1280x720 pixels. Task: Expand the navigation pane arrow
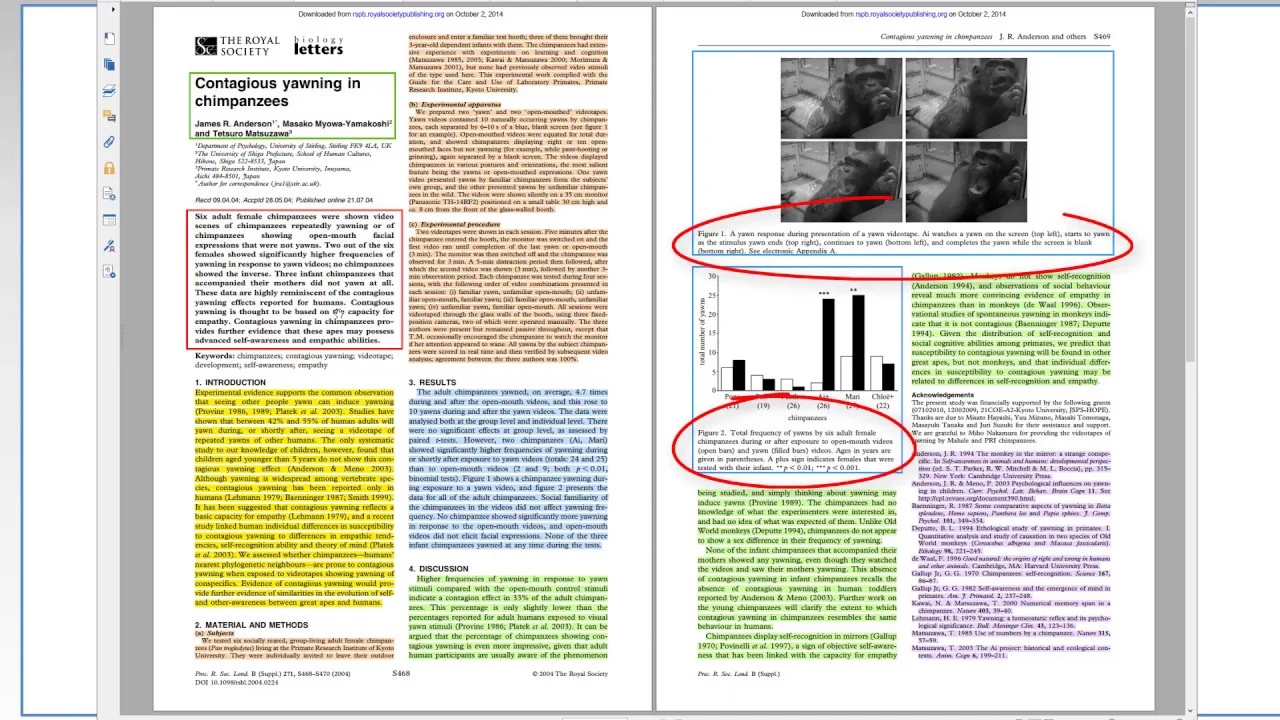(x=113, y=9)
